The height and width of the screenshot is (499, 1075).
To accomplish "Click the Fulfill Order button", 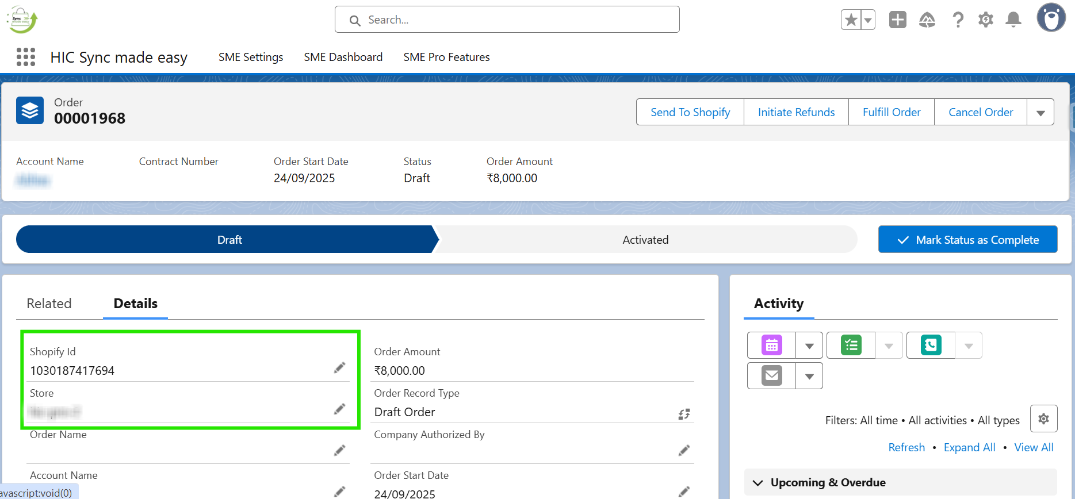I will click(891, 112).
